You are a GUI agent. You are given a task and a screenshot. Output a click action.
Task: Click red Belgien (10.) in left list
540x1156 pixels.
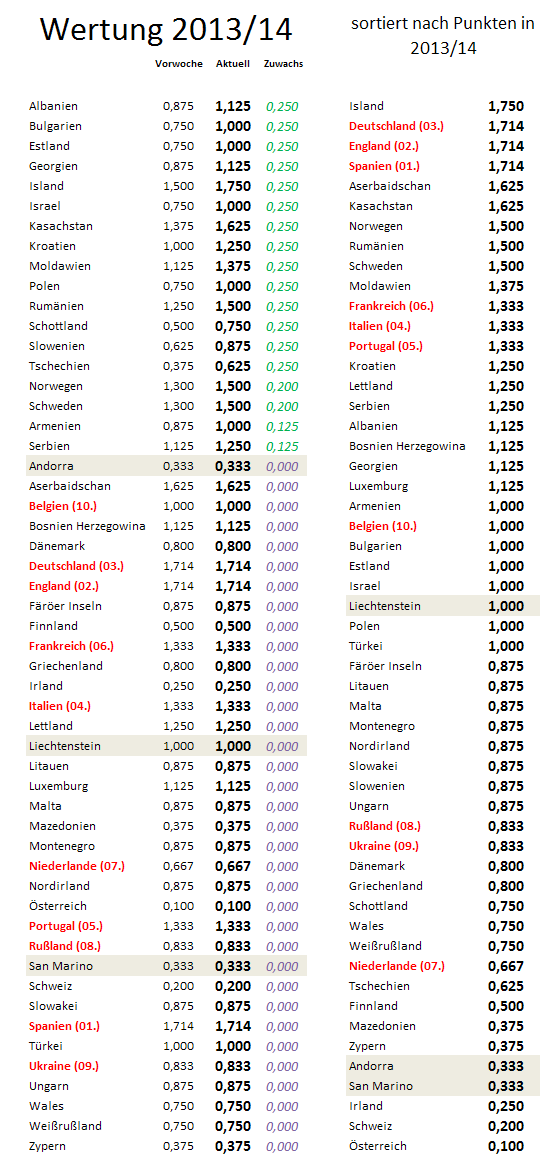[61, 506]
